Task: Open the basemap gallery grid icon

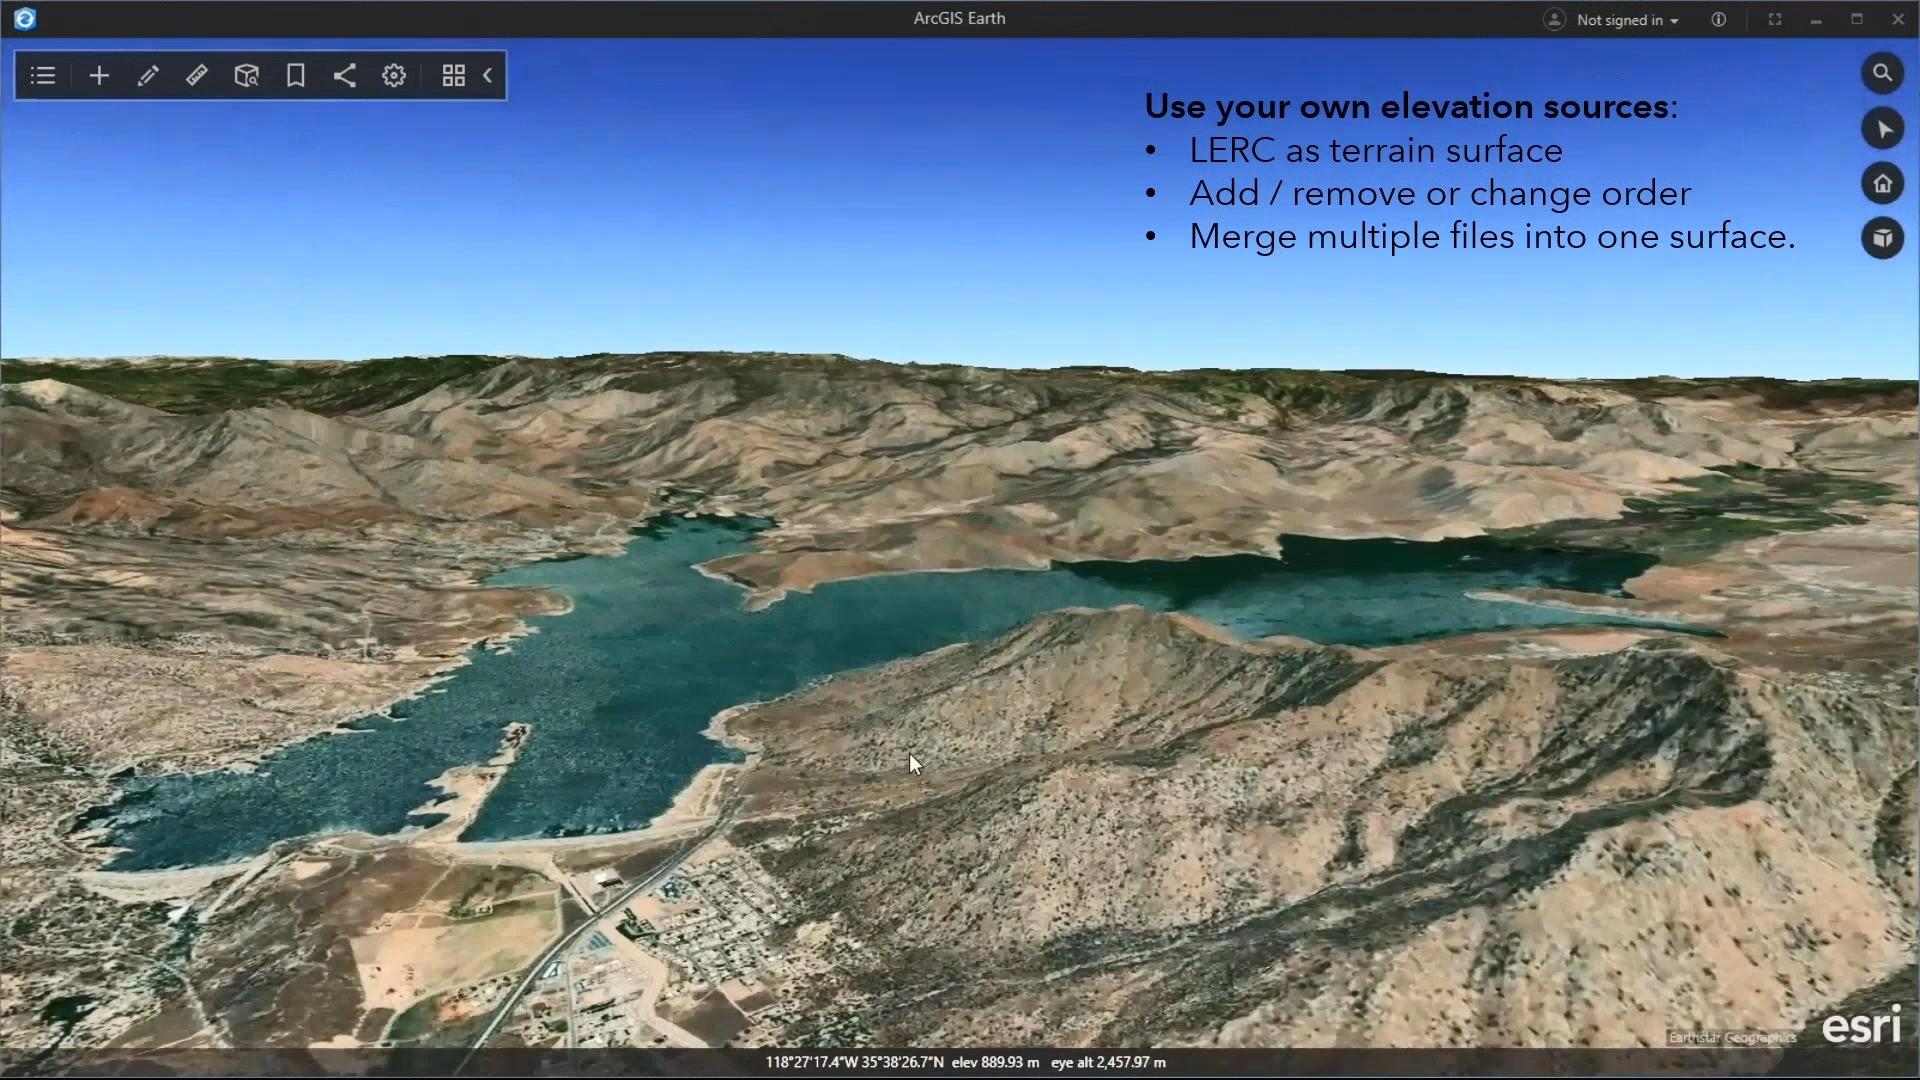Action: click(x=453, y=76)
